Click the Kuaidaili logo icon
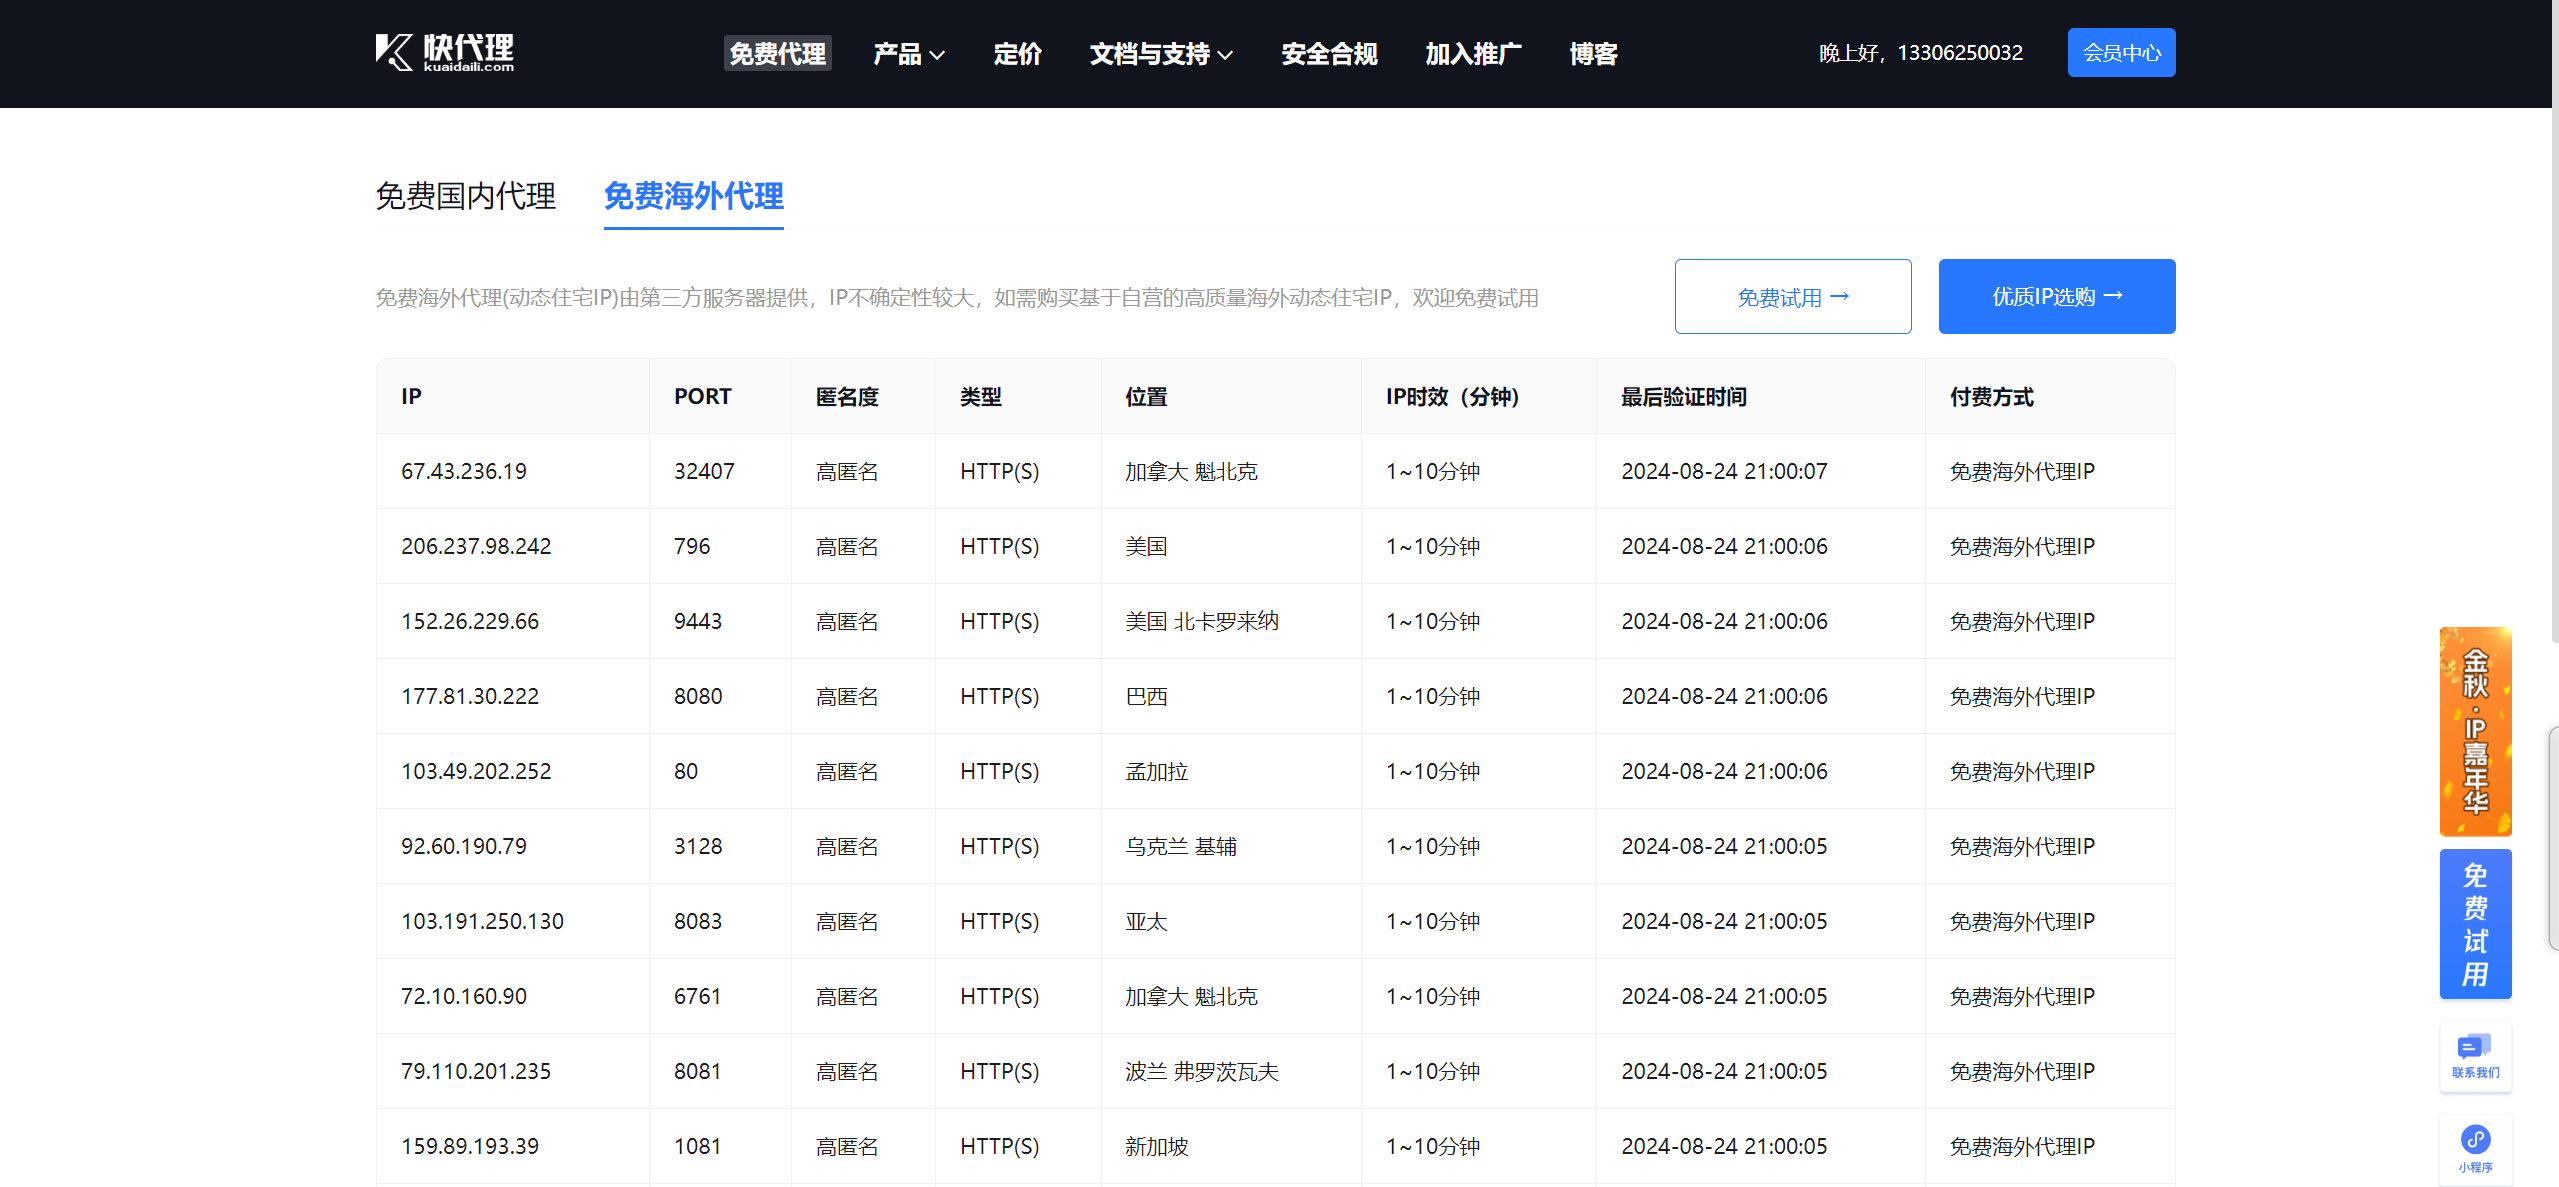 [393, 52]
